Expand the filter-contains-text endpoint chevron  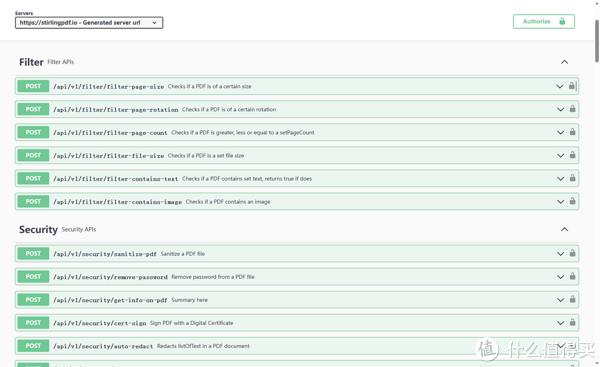click(x=561, y=179)
